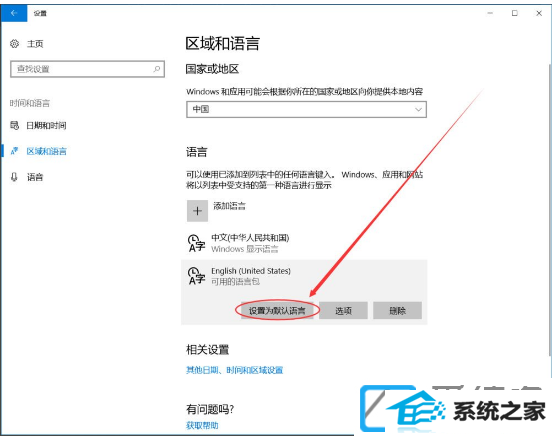Open the Home gear icon

(x=14, y=44)
